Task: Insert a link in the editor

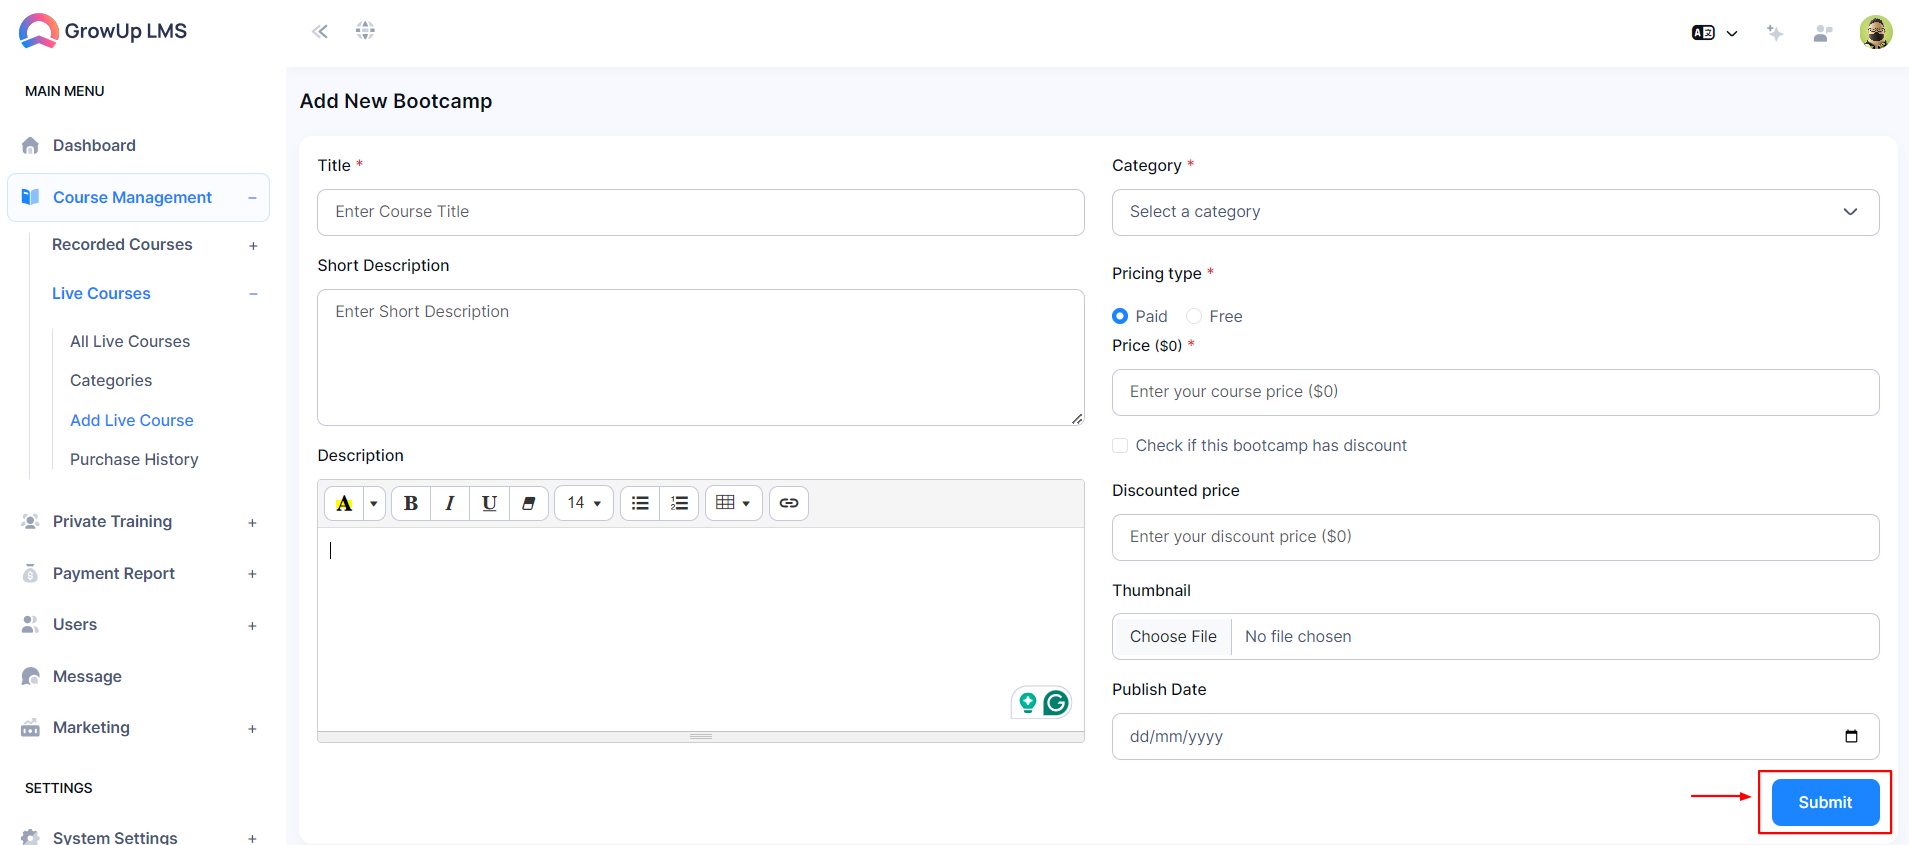Action: [789, 503]
